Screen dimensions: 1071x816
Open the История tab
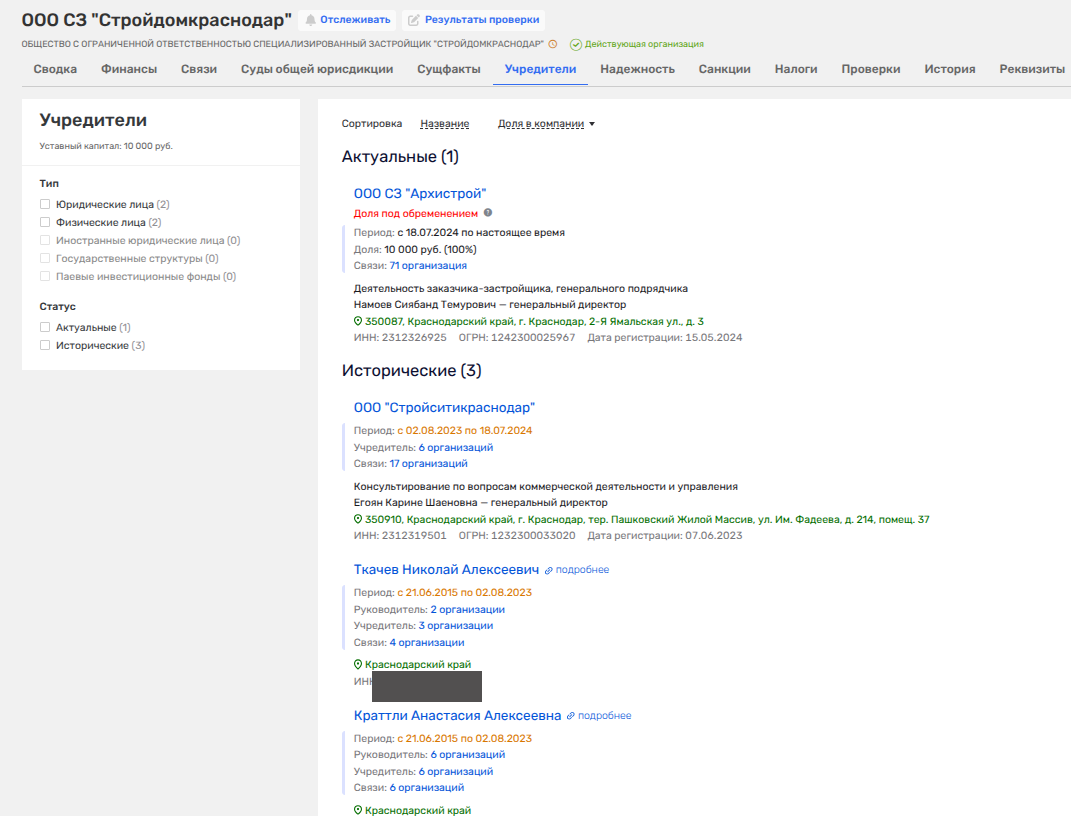tap(949, 69)
